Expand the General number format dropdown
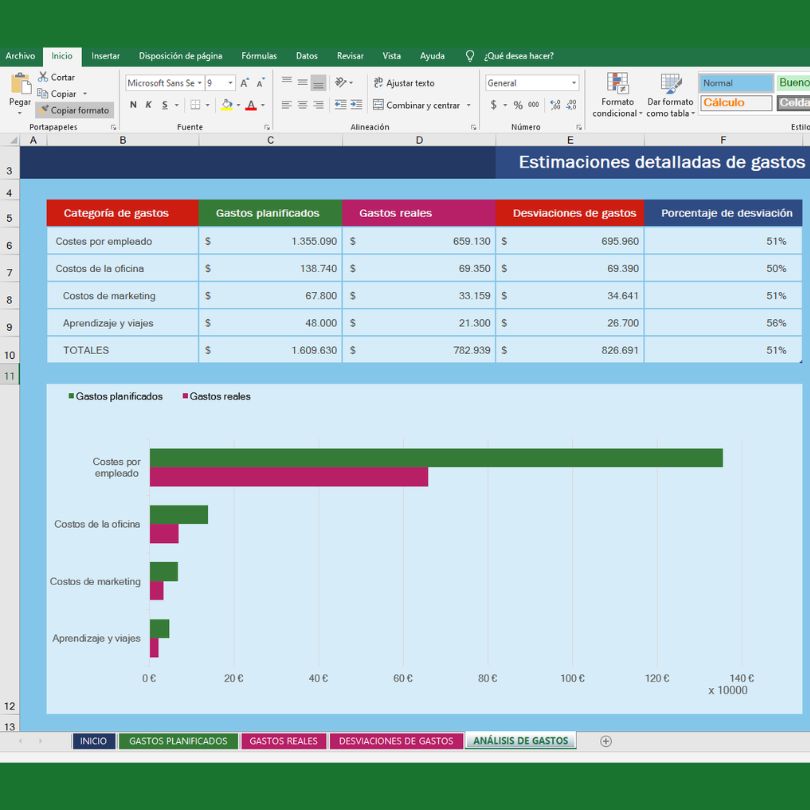 [x=574, y=83]
